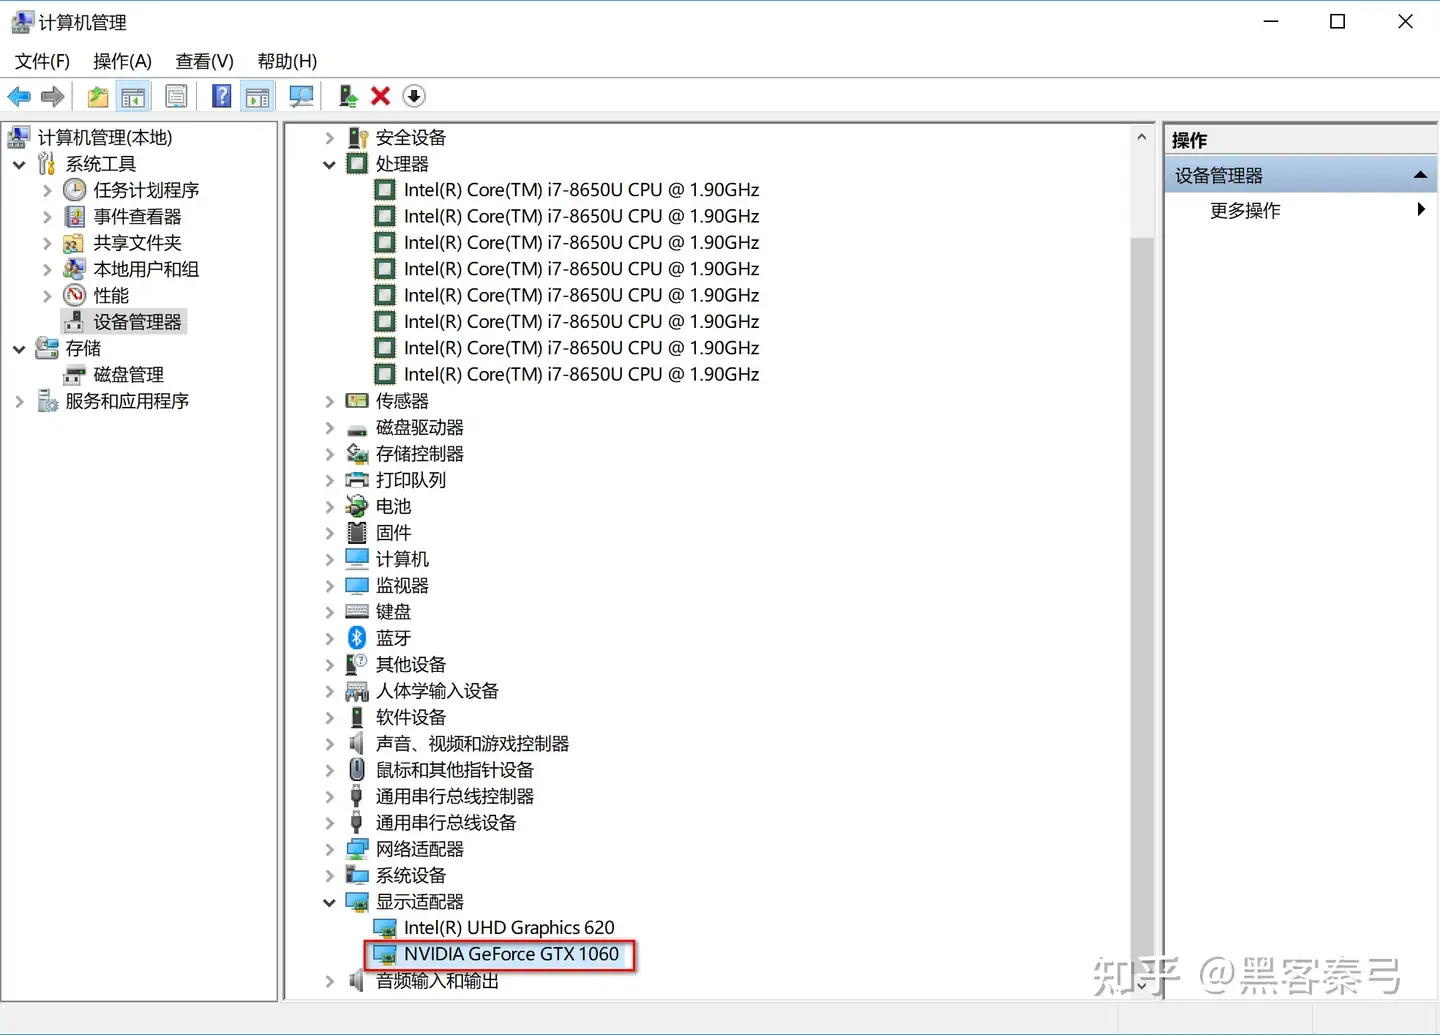Toggle the action pane toolbar icon
Screen dimensions: 1440x1035
click(257, 96)
